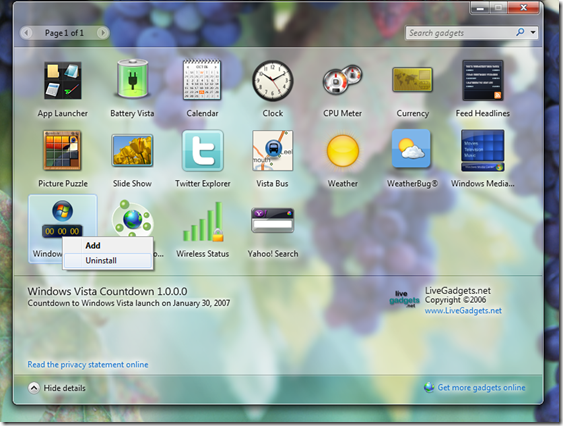Collapse details with the Hide details chevron
Screen dimensions: 563x426
[x=34, y=388]
